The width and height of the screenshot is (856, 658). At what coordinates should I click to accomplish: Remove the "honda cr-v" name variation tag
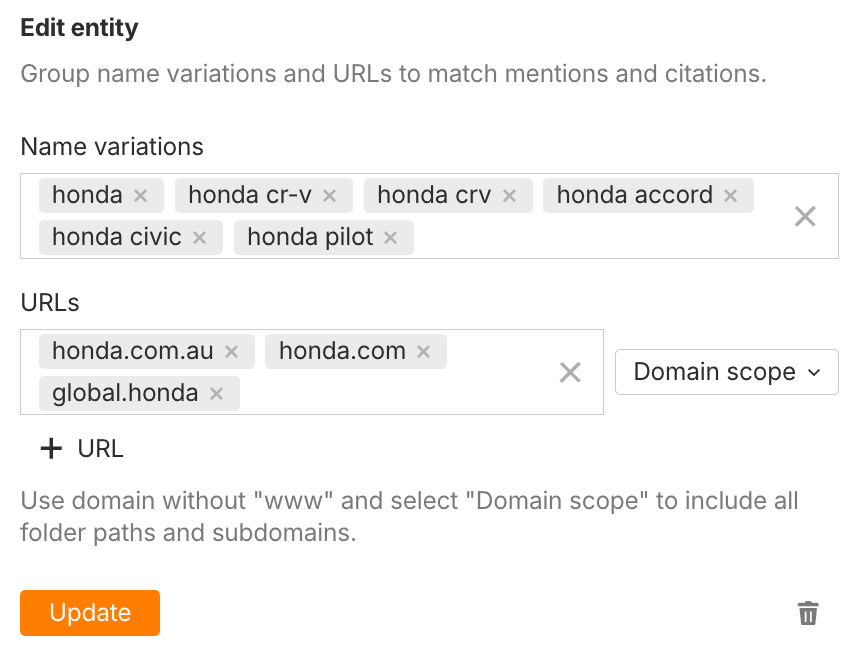(x=328, y=195)
